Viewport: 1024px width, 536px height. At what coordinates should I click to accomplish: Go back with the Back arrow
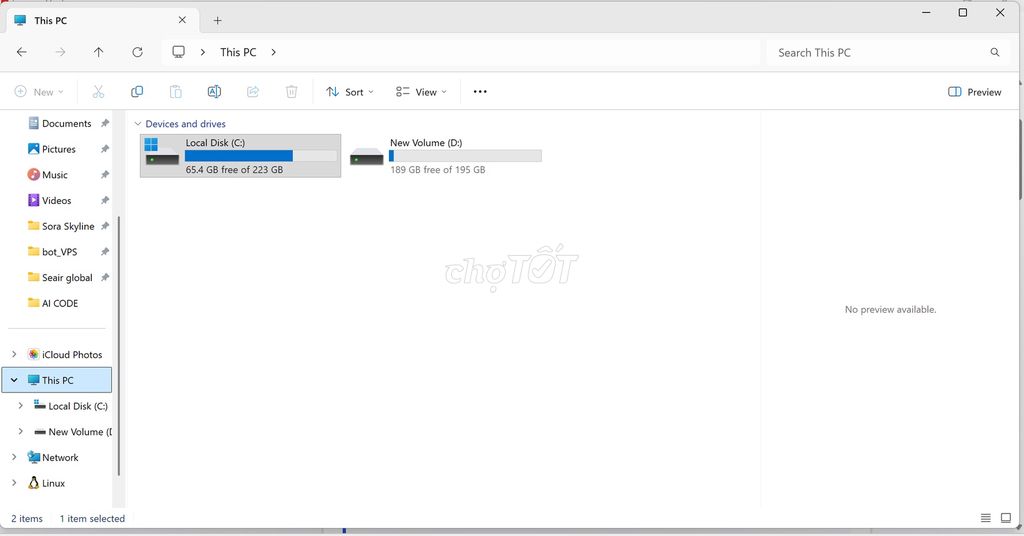[22, 52]
